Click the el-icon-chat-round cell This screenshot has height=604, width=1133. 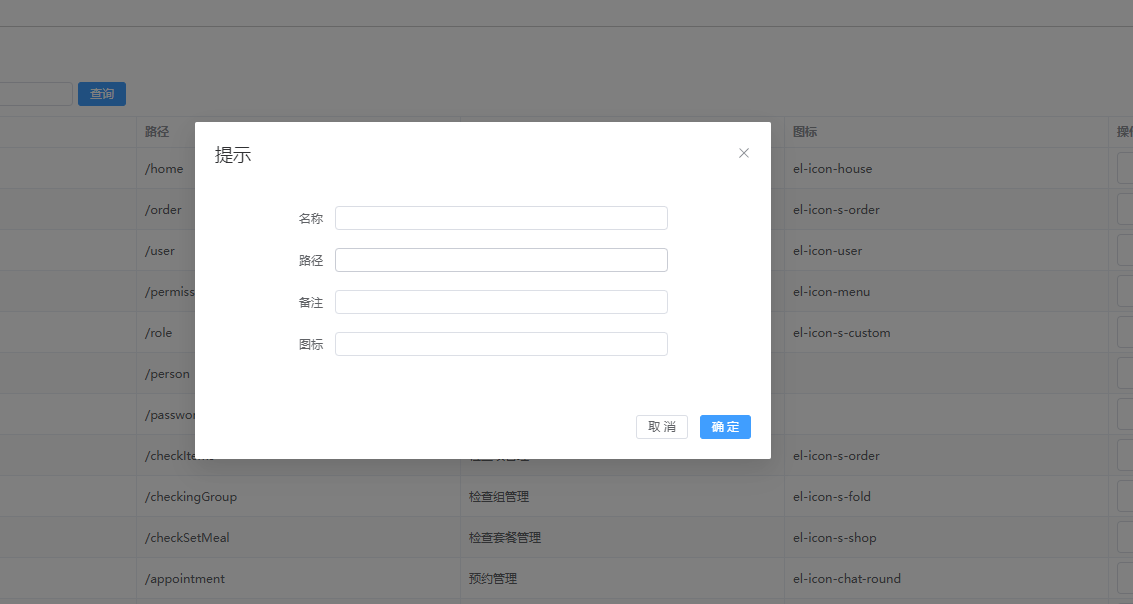[x=846, y=579]
